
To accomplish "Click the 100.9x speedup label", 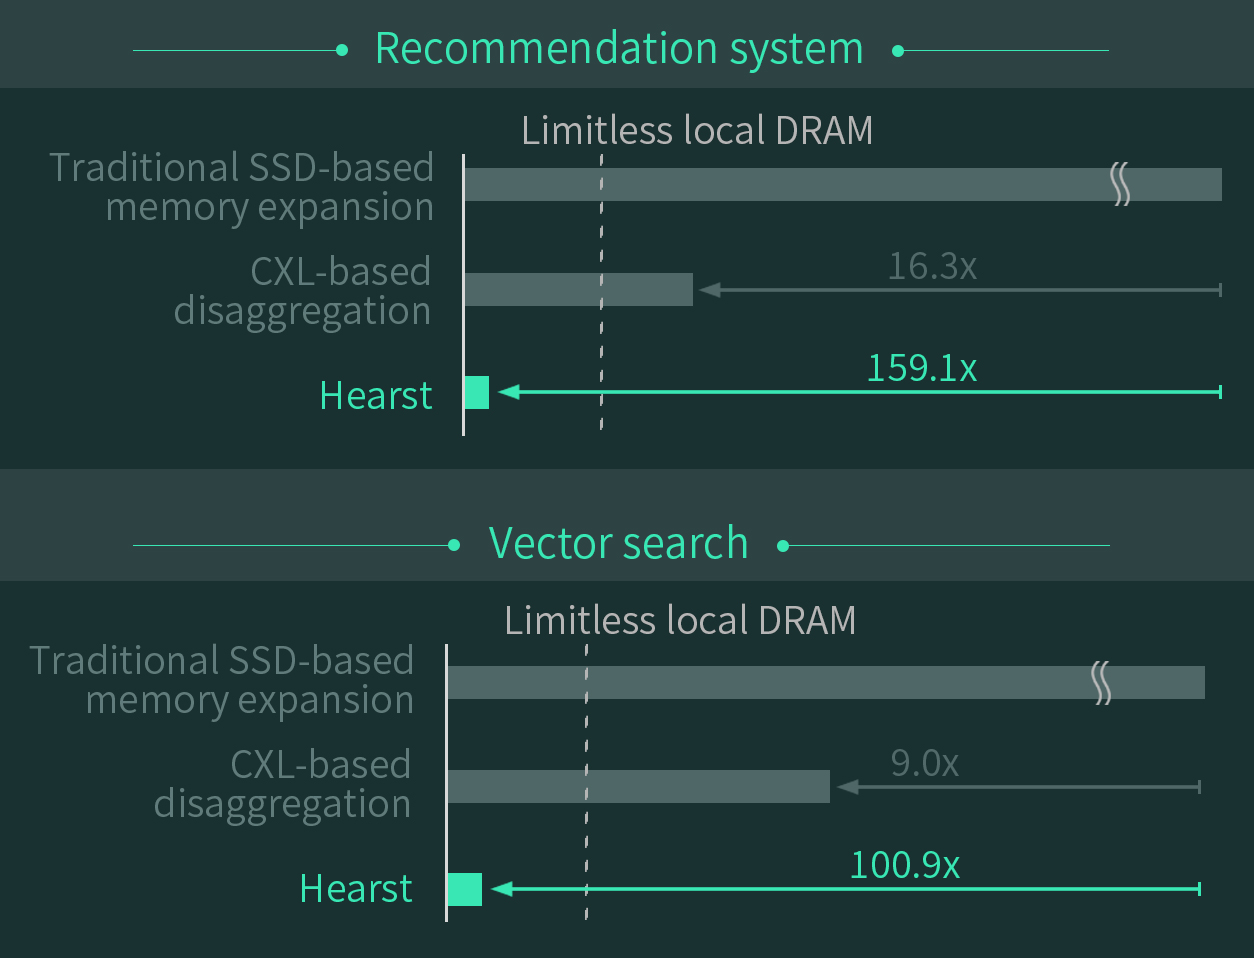I will coord(904,864).
